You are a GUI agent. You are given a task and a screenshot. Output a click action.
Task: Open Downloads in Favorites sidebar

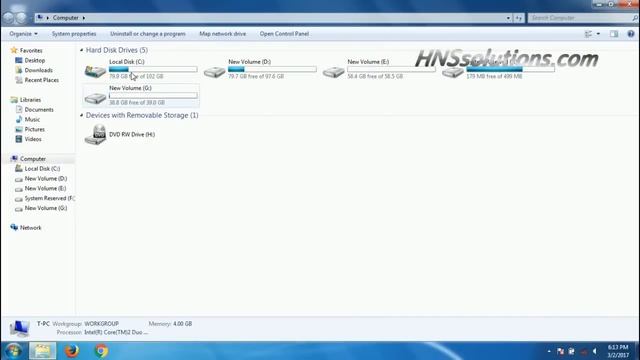click(x=38, y=70)
